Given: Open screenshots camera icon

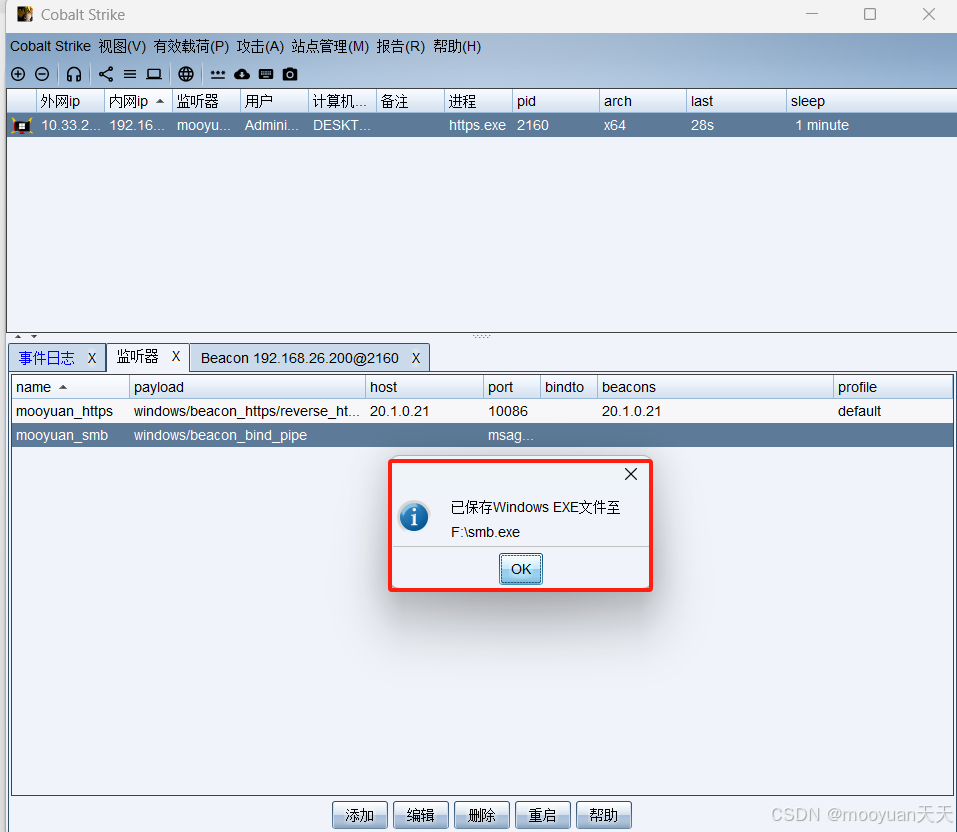Looking at the screenshot, I should 290,74.
